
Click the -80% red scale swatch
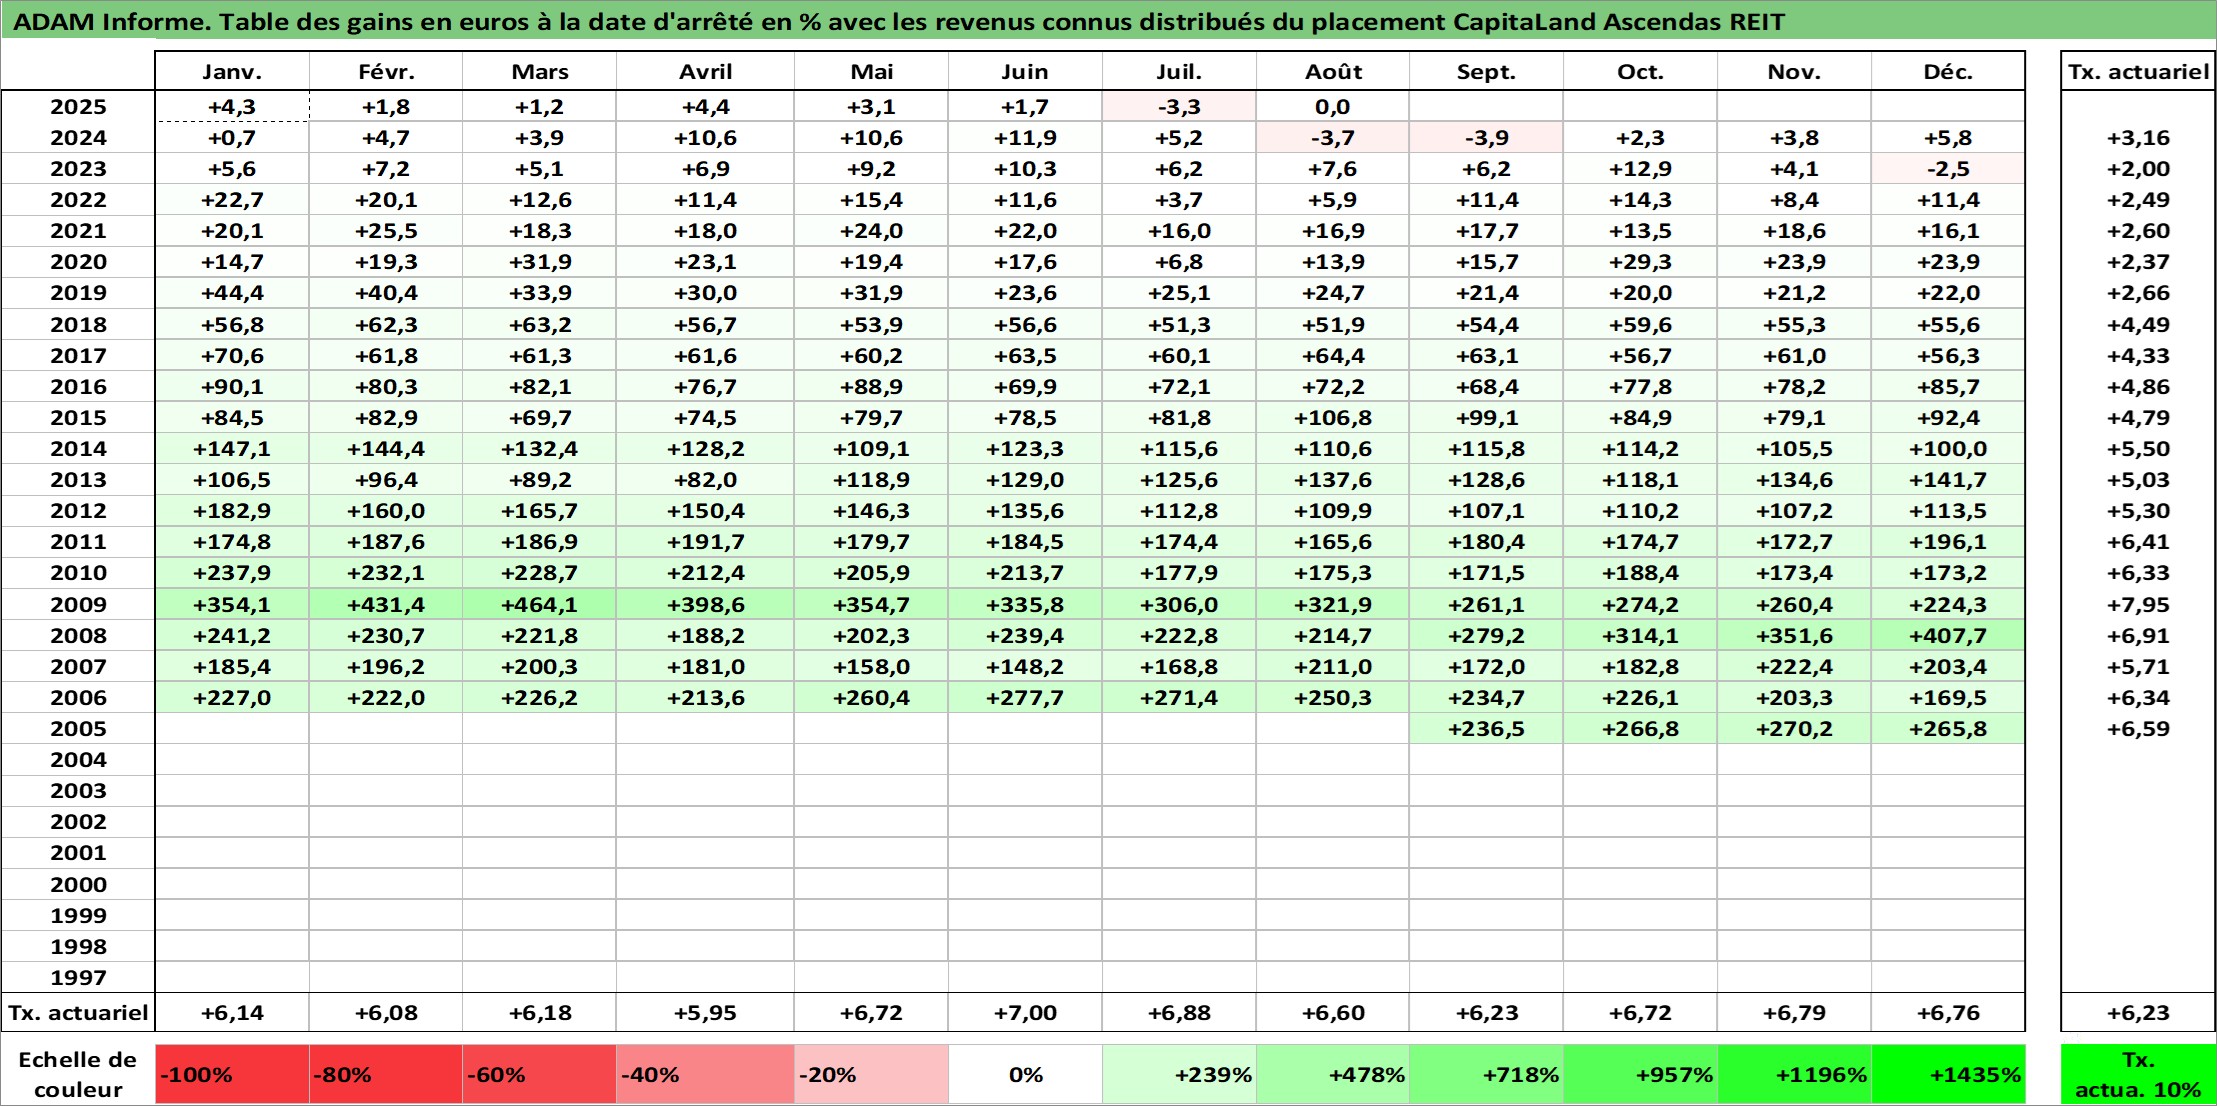click(386, 1074)
